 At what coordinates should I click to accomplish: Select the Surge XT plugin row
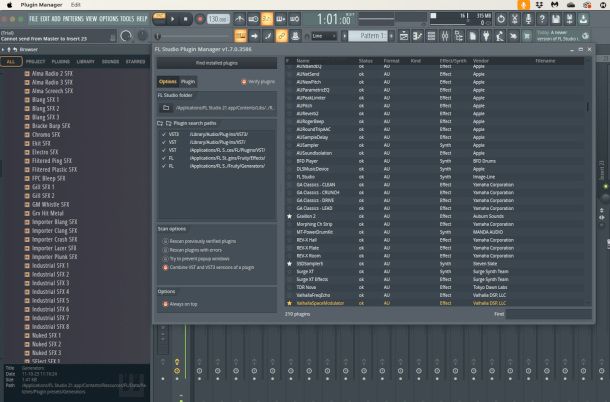(435, 271)
